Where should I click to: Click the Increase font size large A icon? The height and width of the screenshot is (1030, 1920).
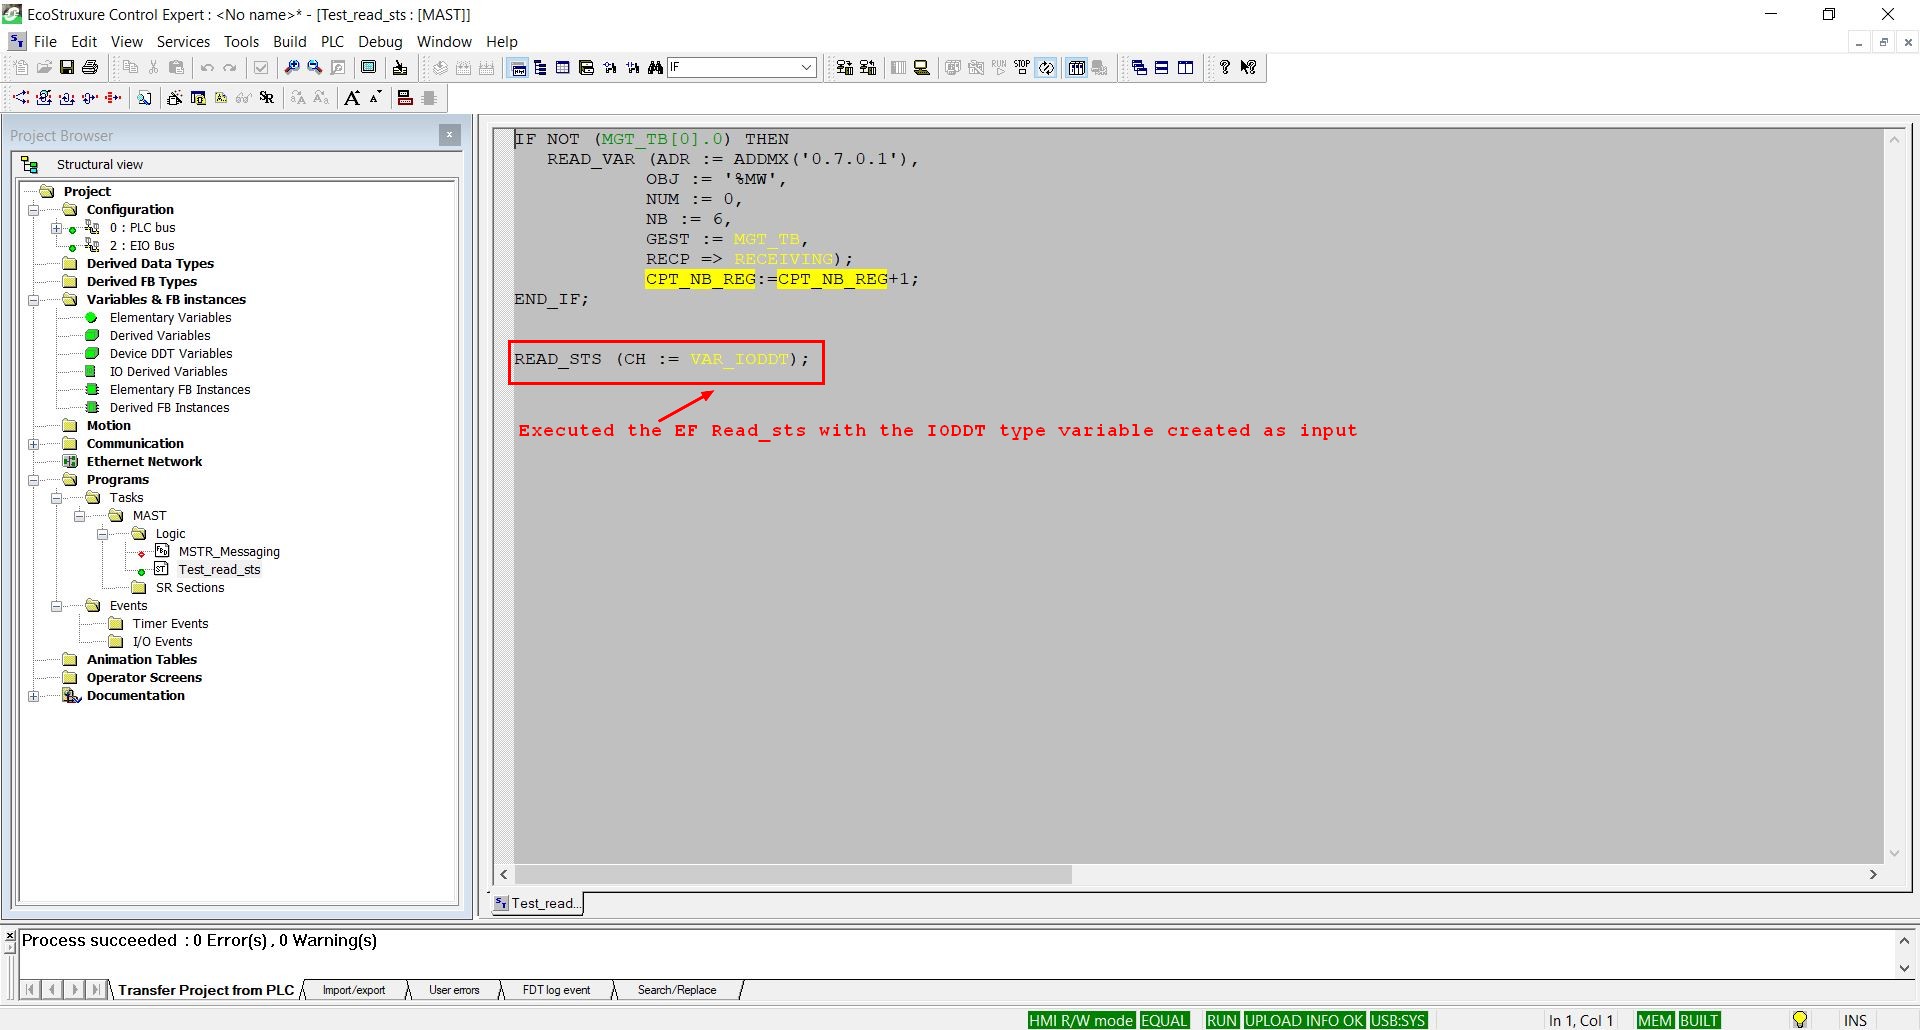352,97
